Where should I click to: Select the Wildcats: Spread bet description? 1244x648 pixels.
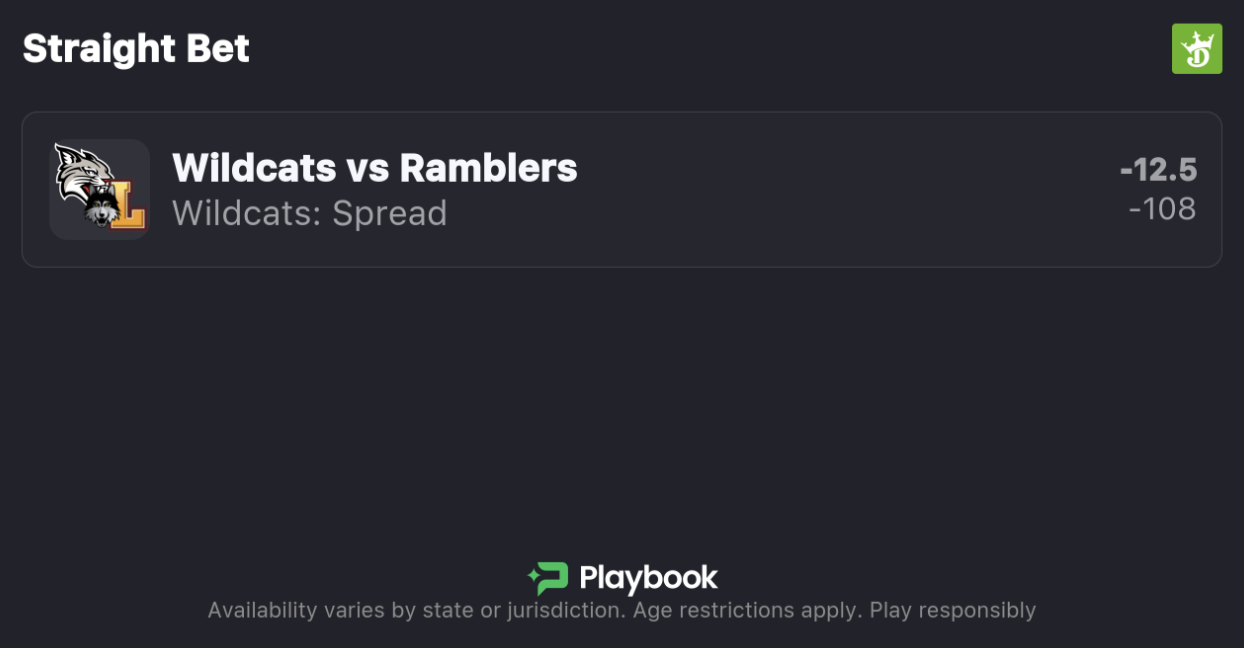click(x=309, y=213)
